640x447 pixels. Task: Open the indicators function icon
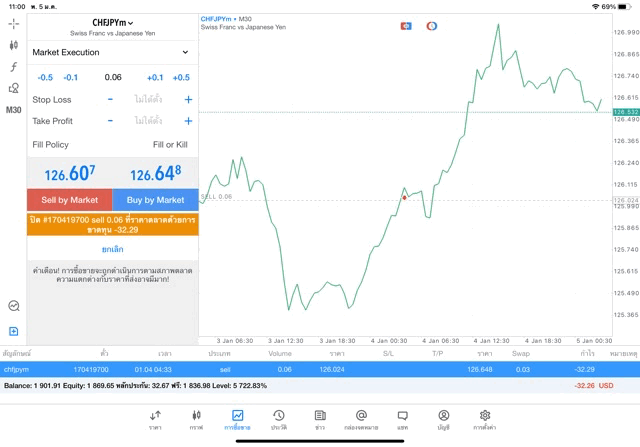pos(14,67)
